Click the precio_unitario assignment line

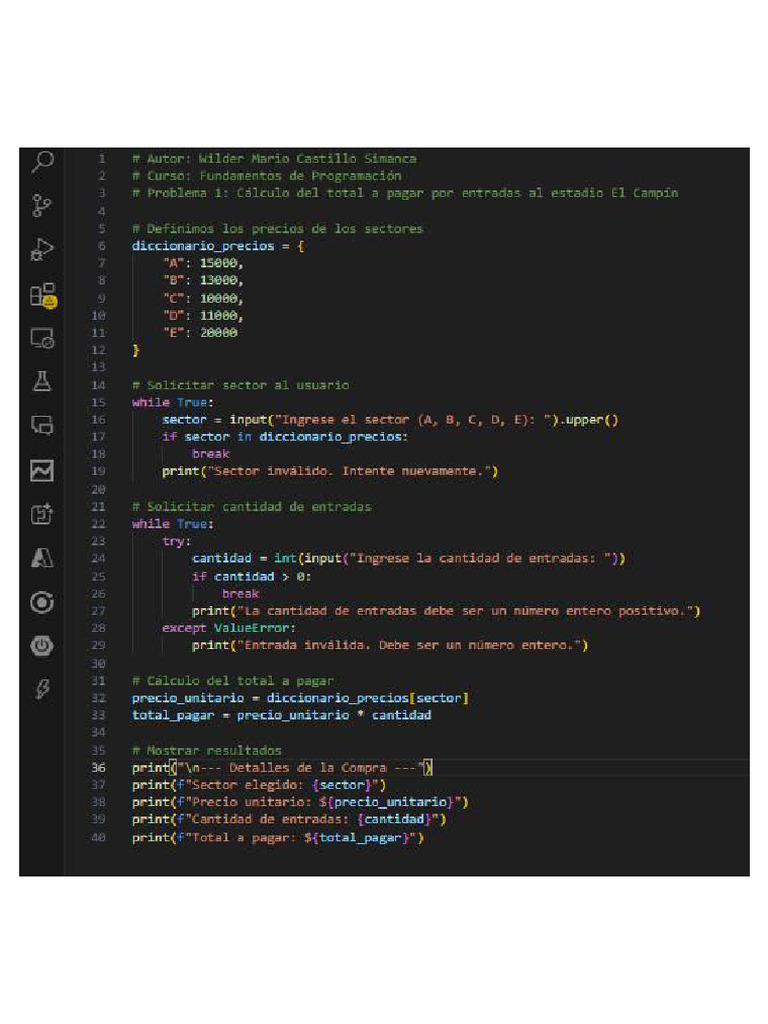click(300, 697)
